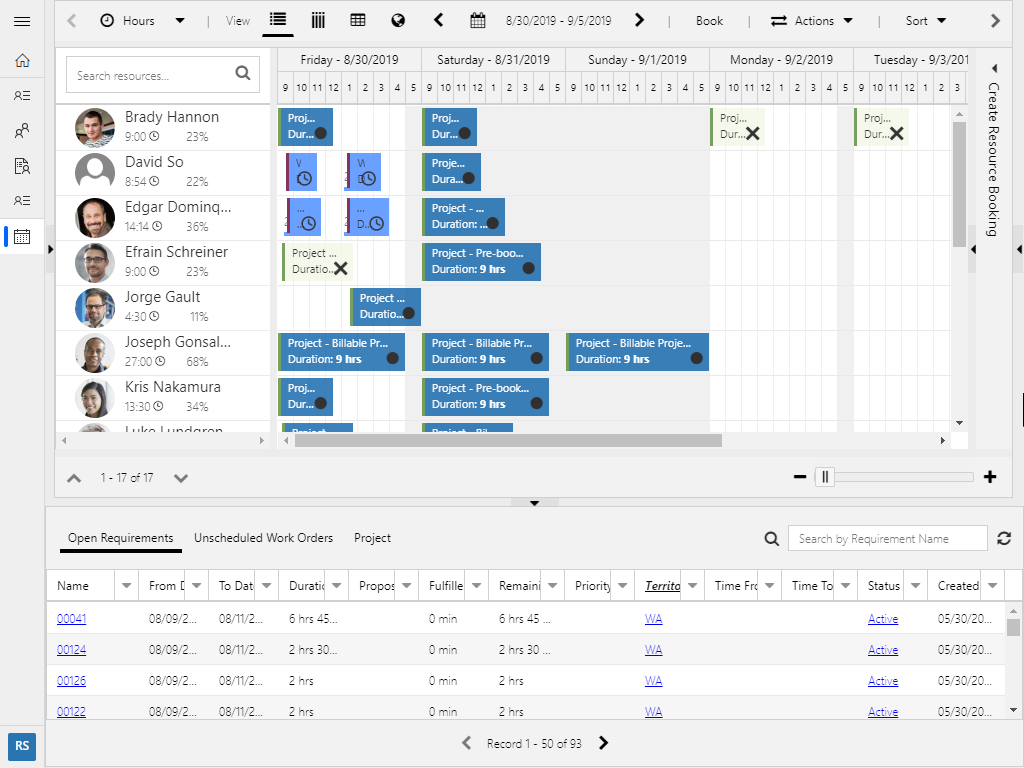The height and width of the screenshot is (768, 1024).
Task: Click the zoom level slider handle
Action: pyautogui.click(x=825, y=477)
